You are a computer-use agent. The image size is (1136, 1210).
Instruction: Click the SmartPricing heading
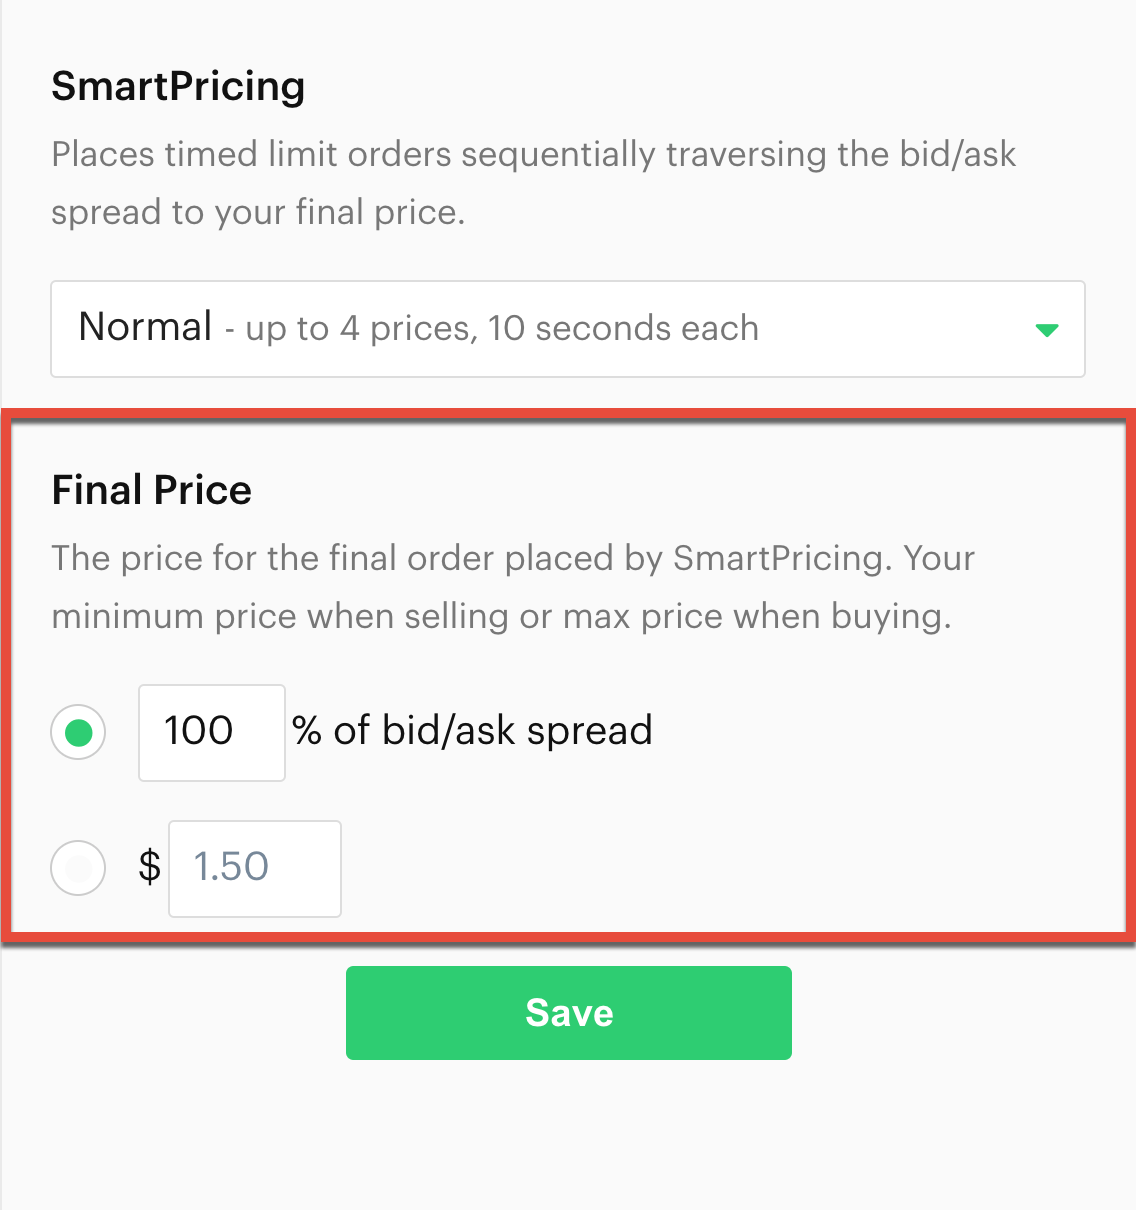pyautogui.click(x=178, y=87)
